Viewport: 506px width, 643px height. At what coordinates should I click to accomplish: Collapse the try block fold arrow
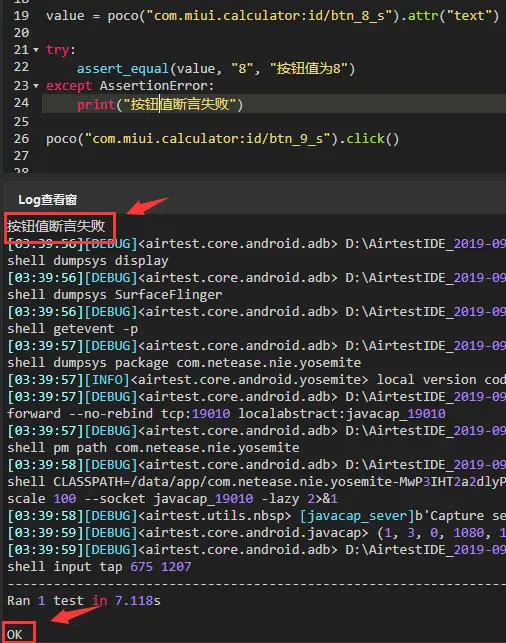coord(36,50)
